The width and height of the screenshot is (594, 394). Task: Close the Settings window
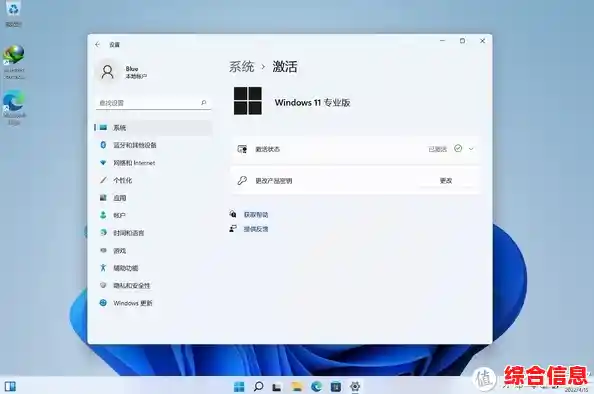483,41
